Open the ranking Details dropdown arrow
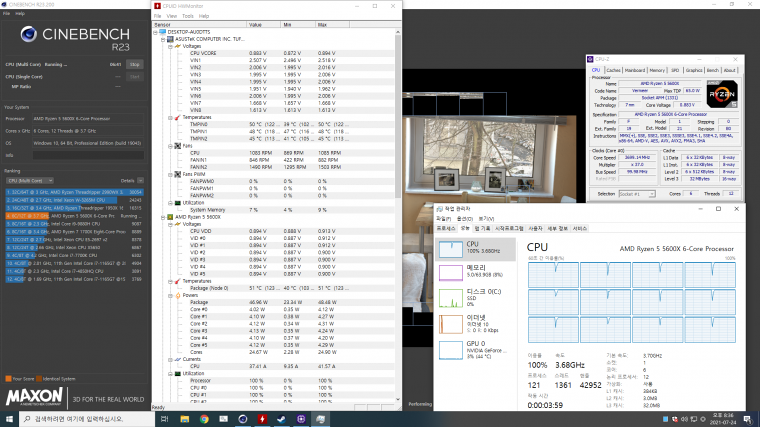The width and height of the screenshot is (760, 427). (140, 181)
